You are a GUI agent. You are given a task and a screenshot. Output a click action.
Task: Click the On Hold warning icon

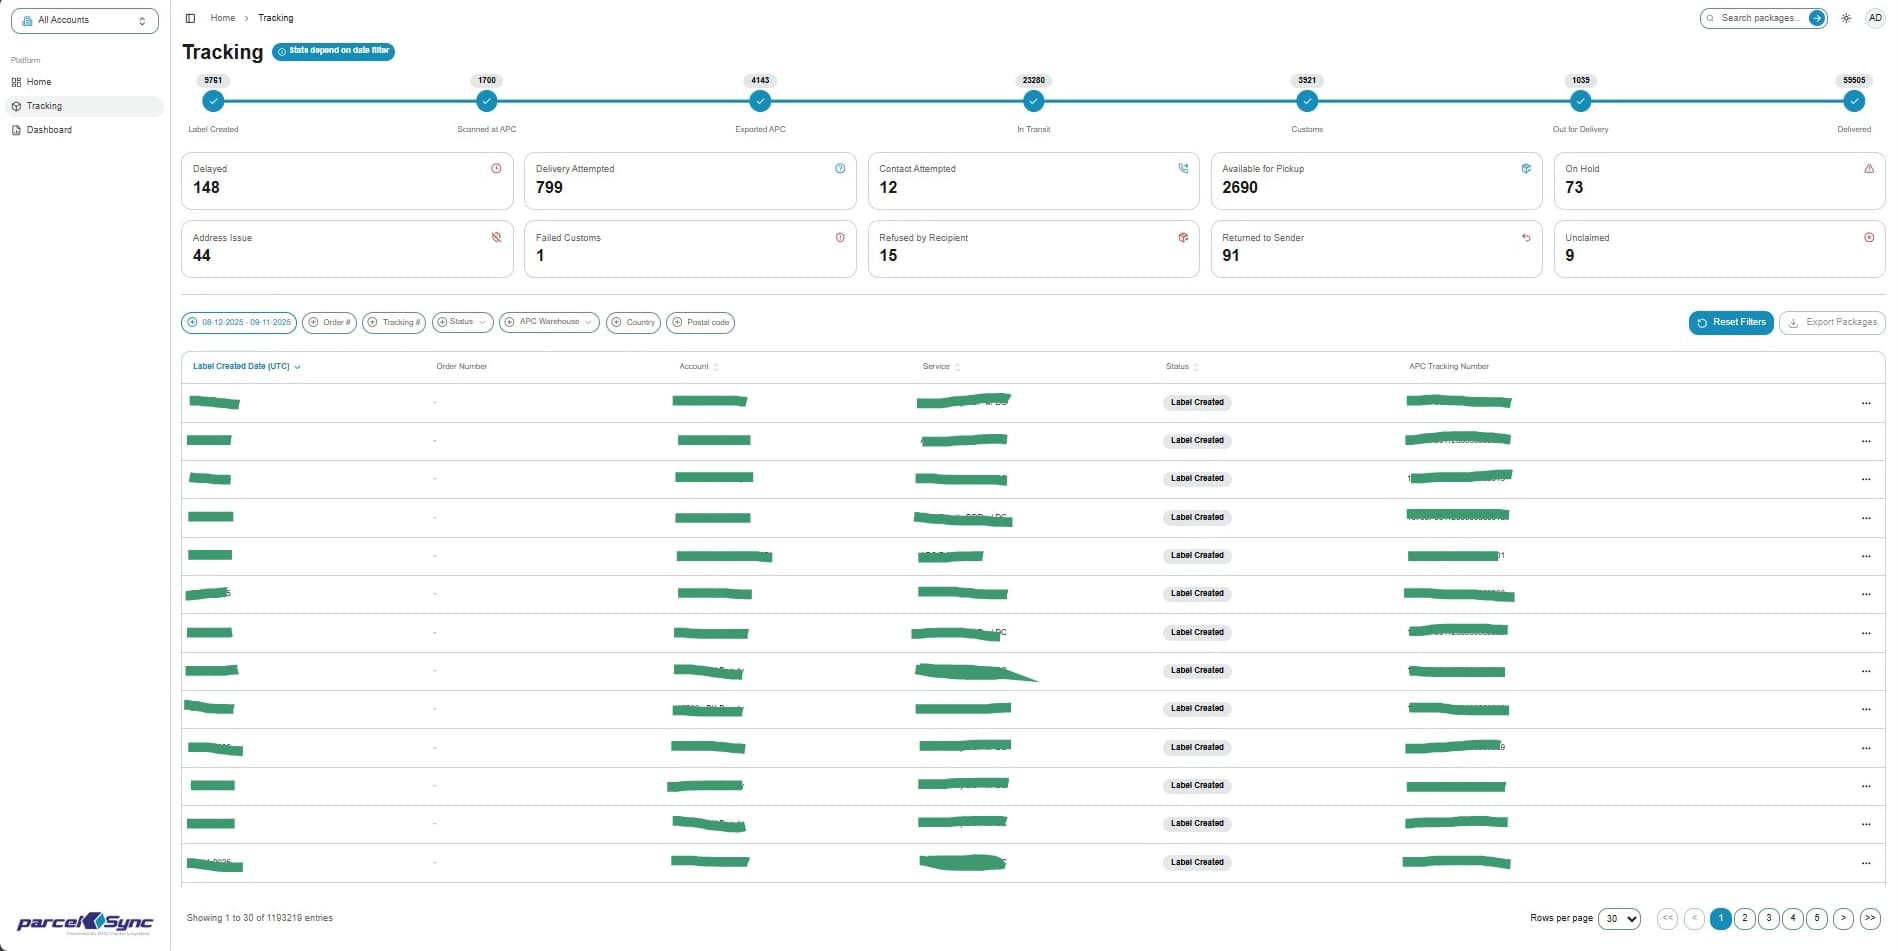tap(1869, 169)
